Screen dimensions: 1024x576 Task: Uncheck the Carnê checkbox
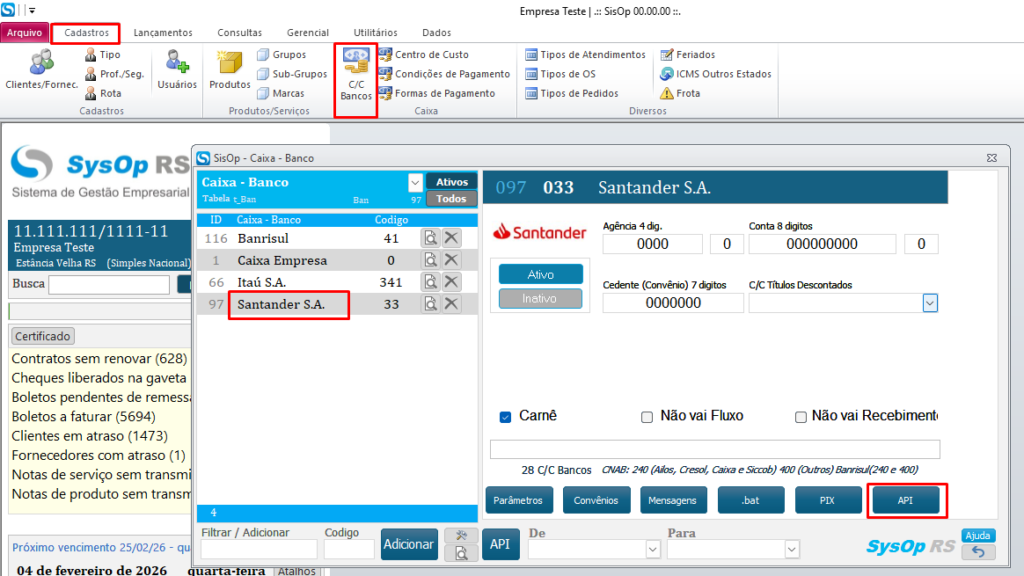pyautogui.click(x=506, y=416)
